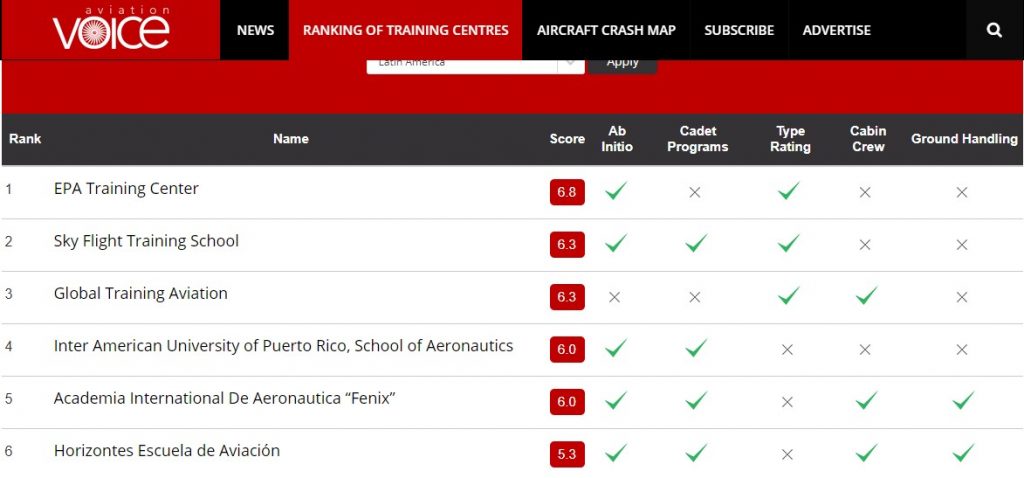The image size is (1024, 478).
Task: Click Global Training Aviation Ab Initio cross
Action: click(x=614, y=297)
